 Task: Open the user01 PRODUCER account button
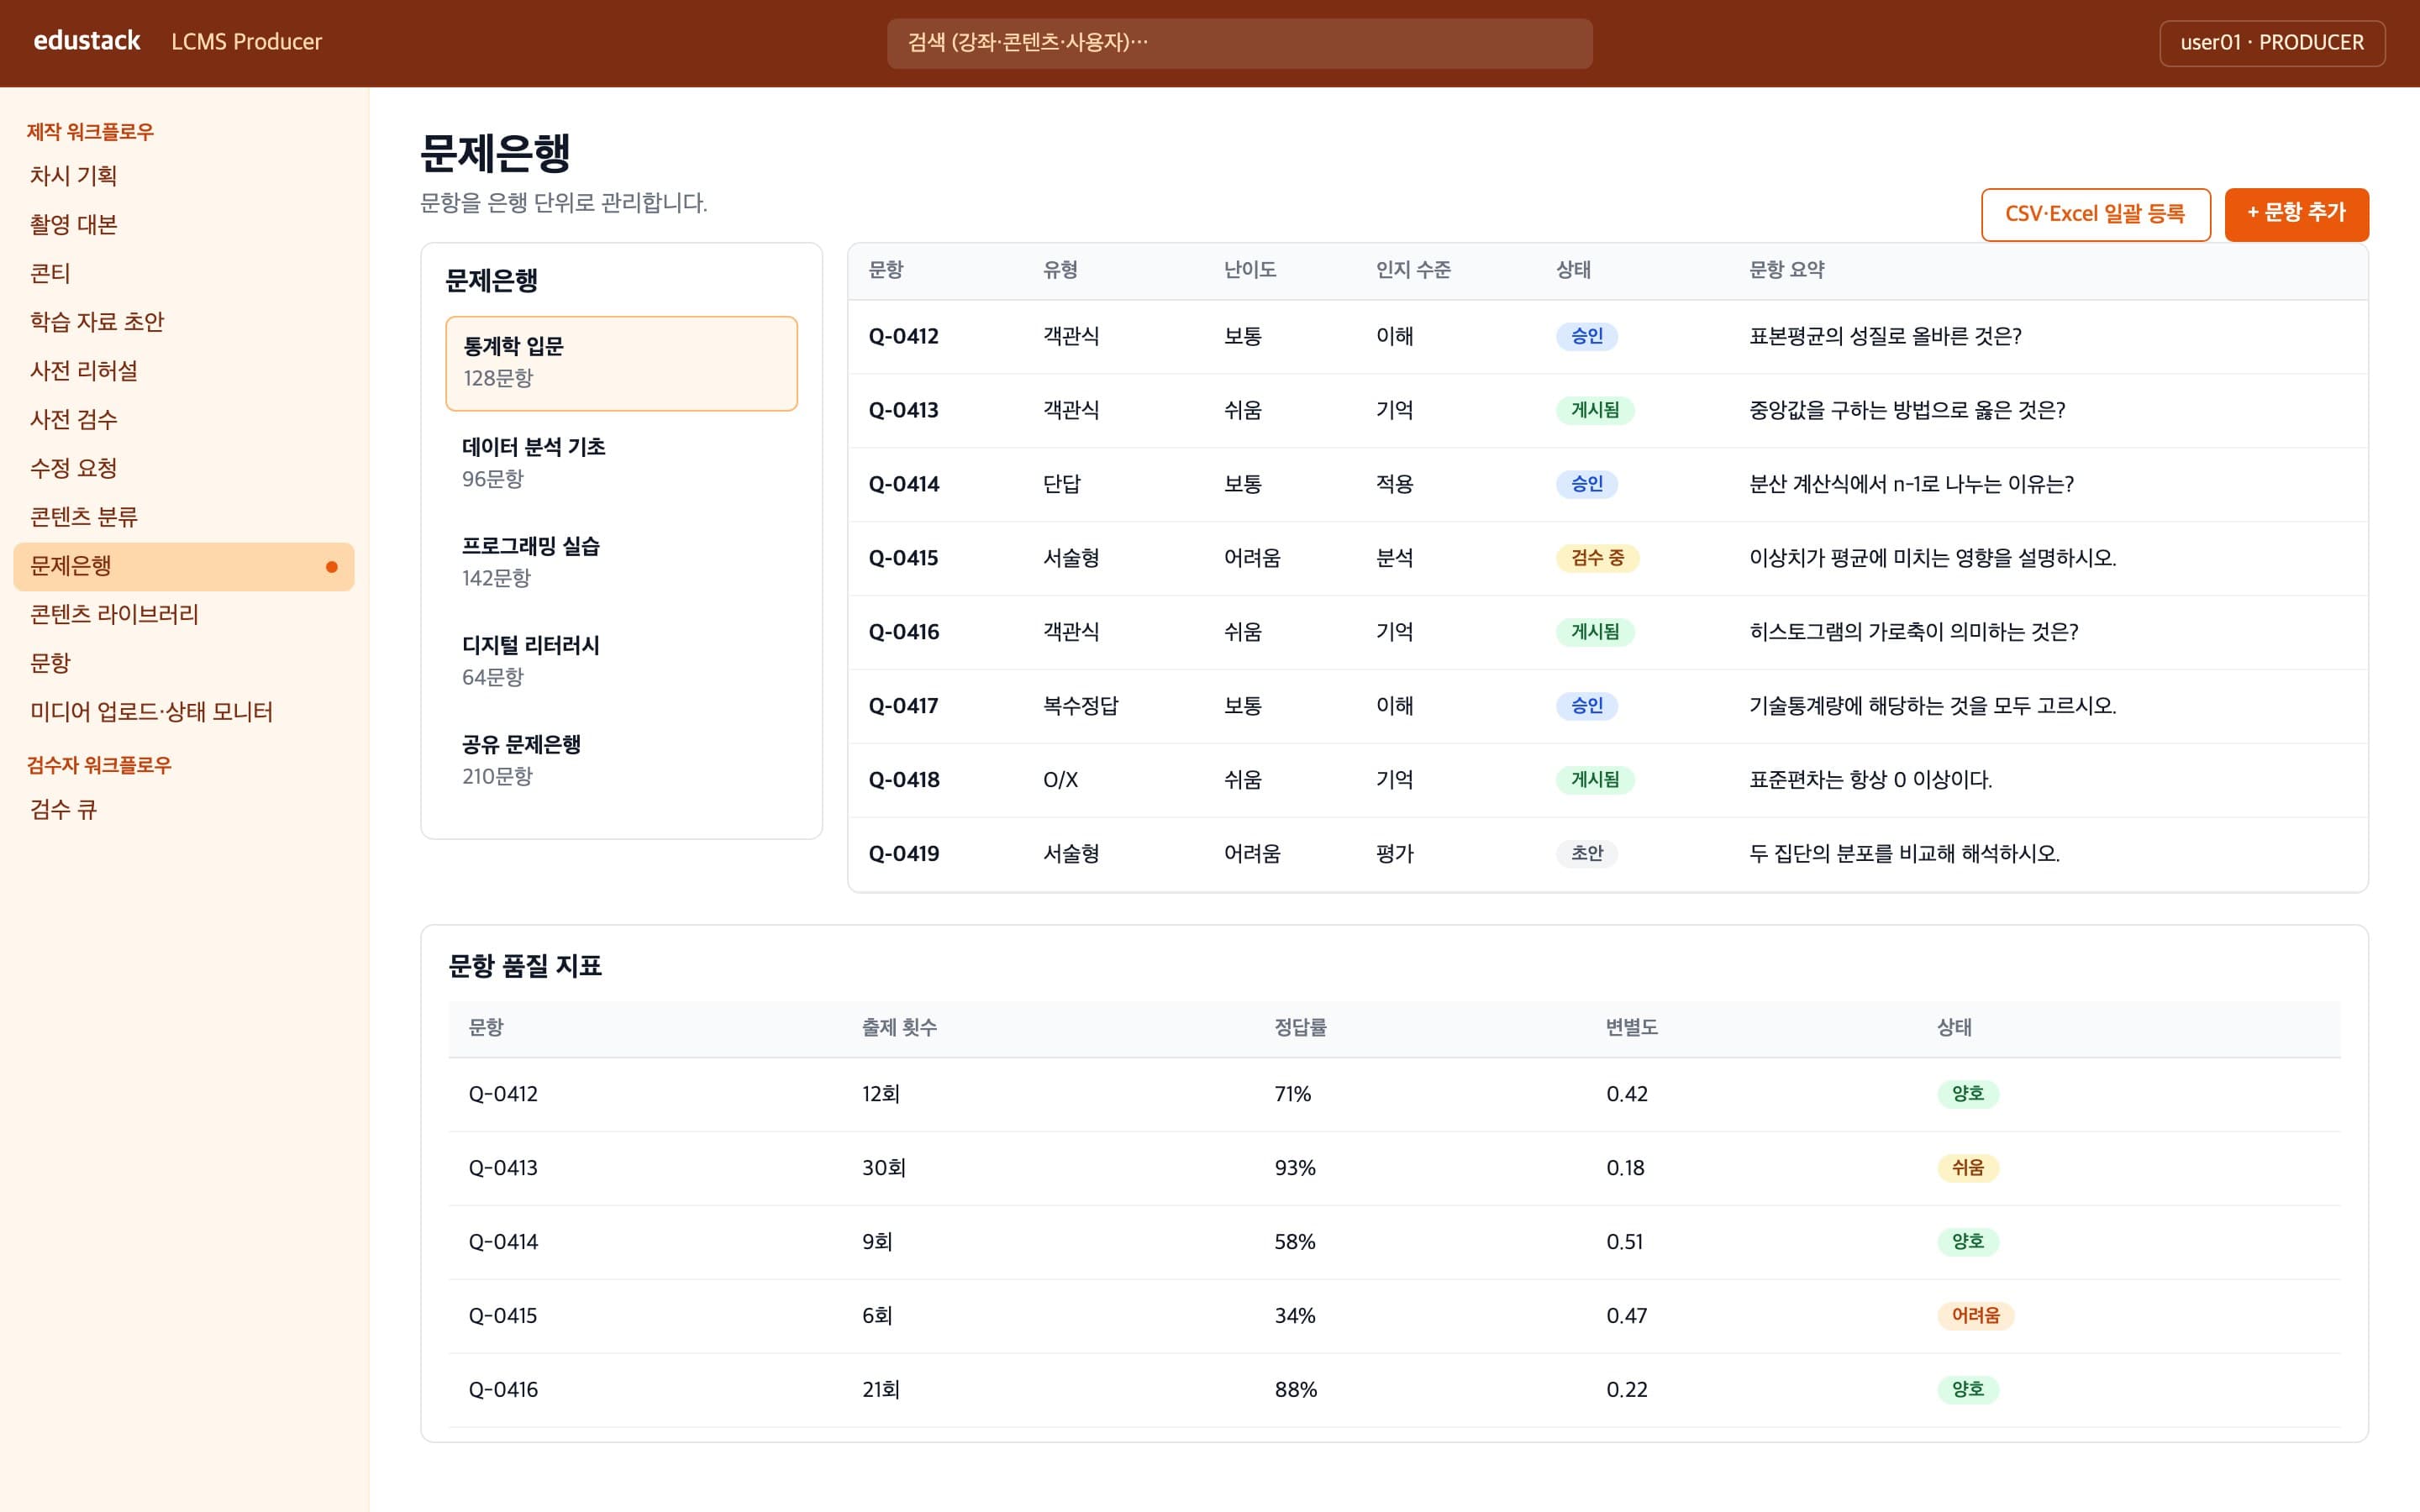(2271, 43)
